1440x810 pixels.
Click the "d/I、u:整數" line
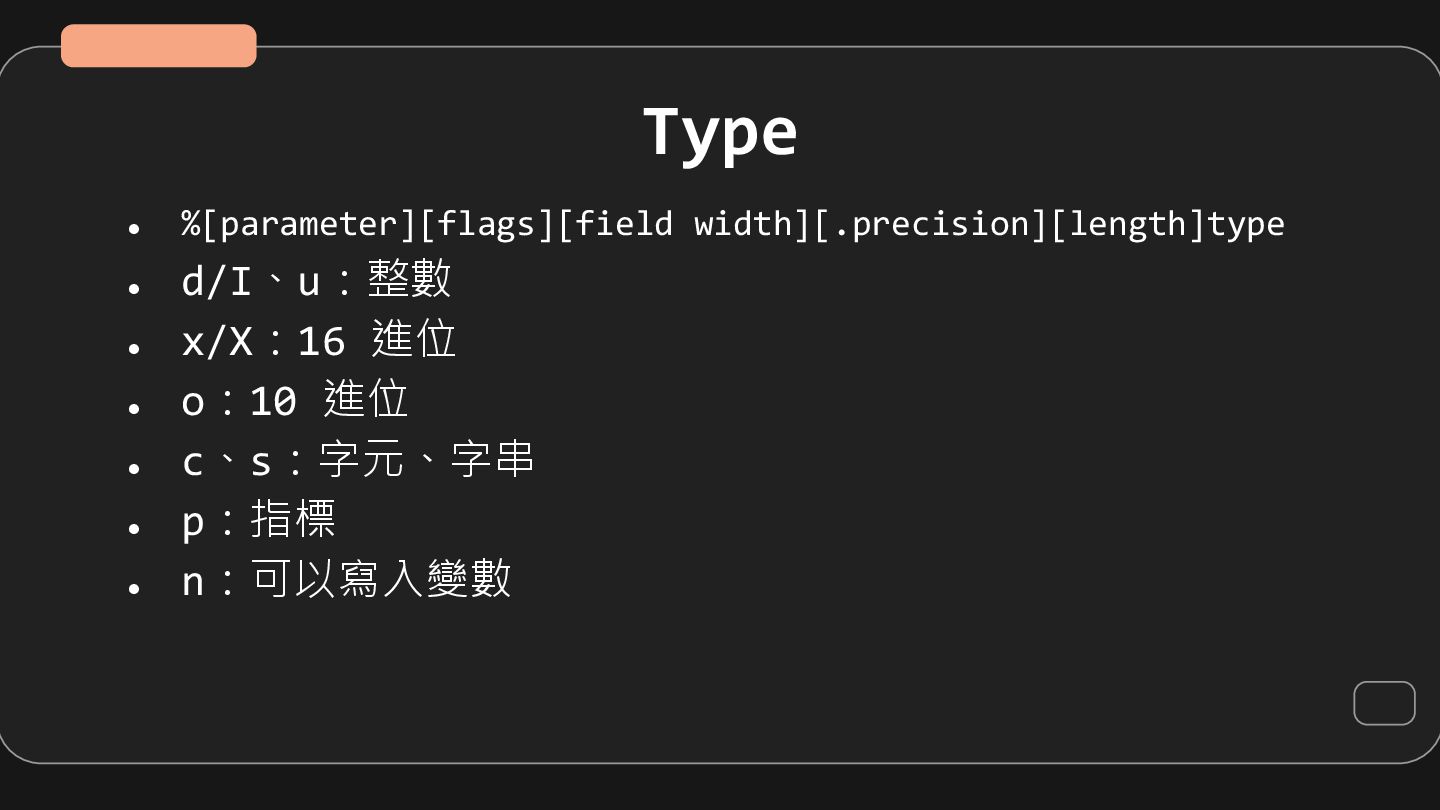(316, 280)
